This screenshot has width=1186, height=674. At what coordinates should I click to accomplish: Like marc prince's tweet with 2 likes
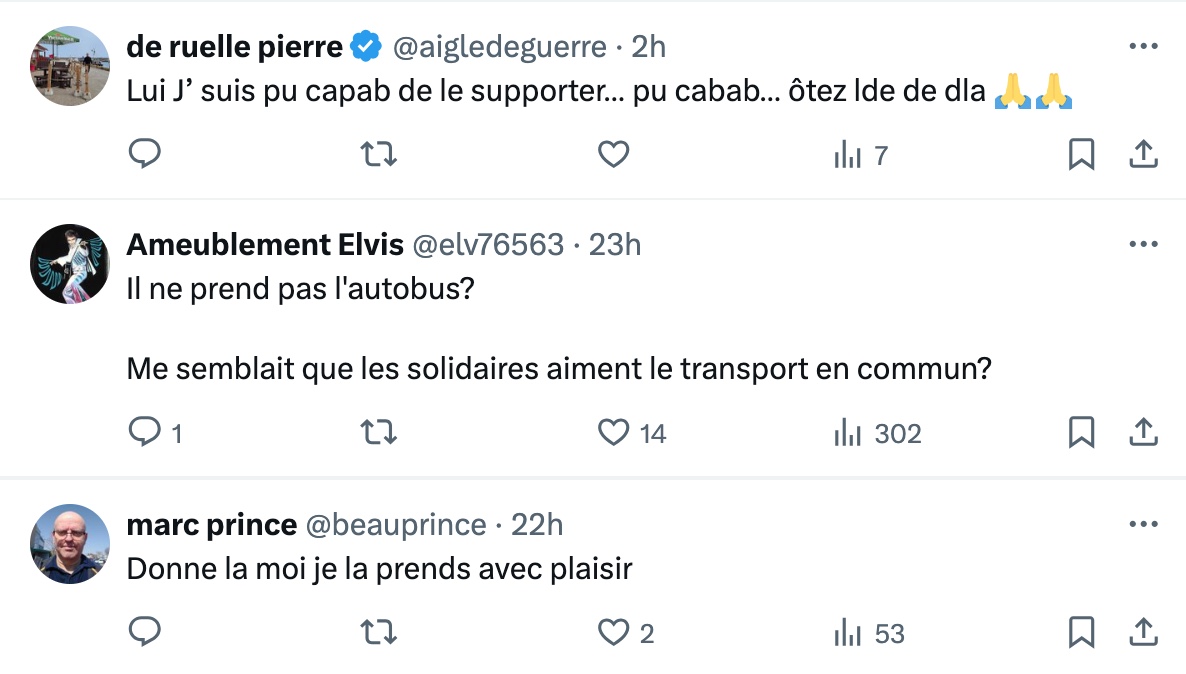click(x=613, y=632)
